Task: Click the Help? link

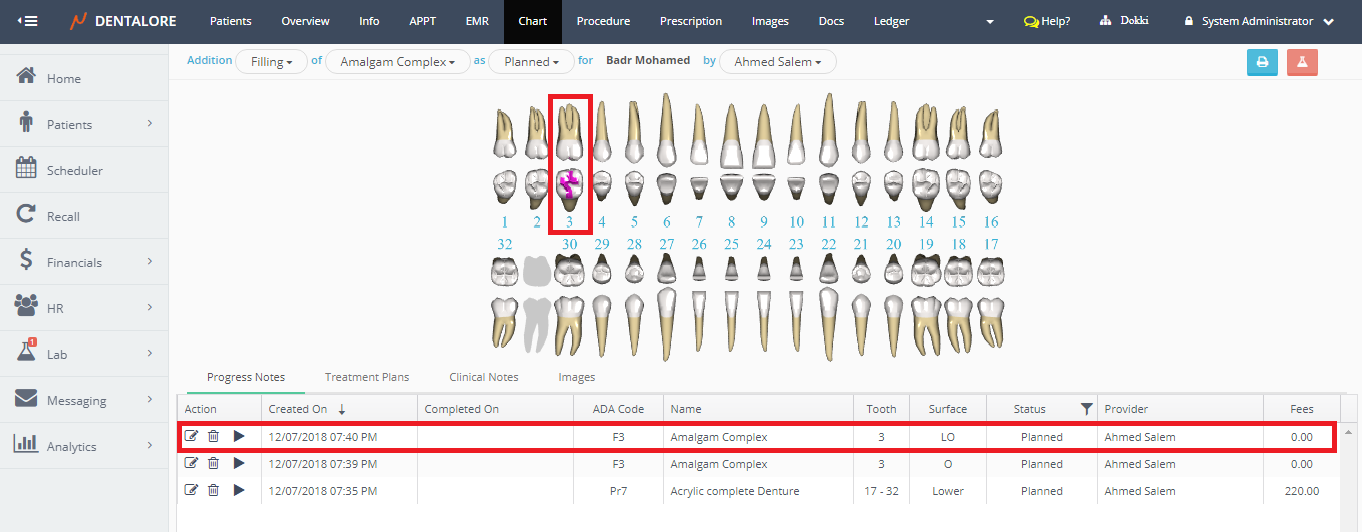Action: pyautogui.click(x=1046, y=21)
